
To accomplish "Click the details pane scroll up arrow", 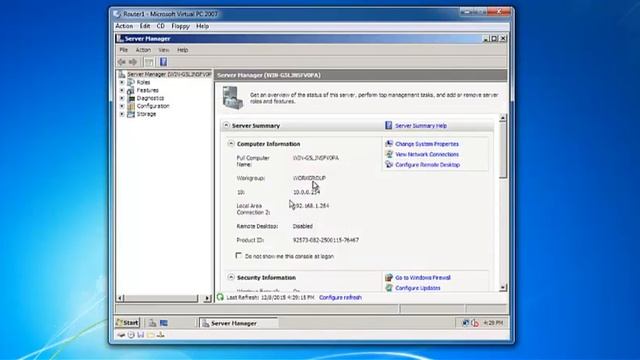I will [503, 118].
